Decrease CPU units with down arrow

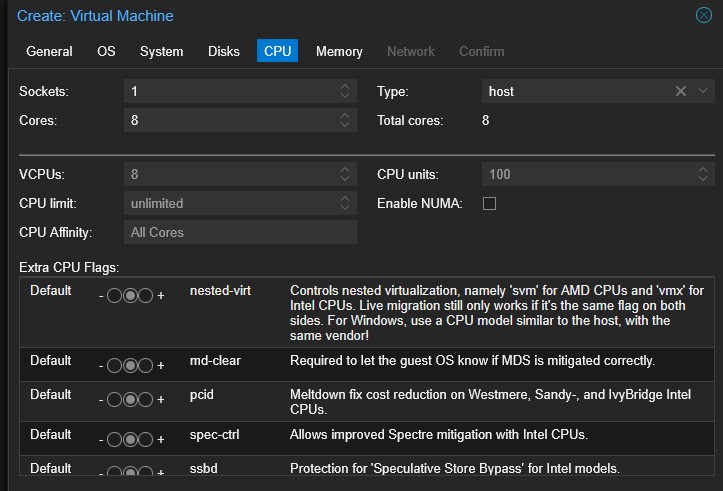[x=703, y=179]
